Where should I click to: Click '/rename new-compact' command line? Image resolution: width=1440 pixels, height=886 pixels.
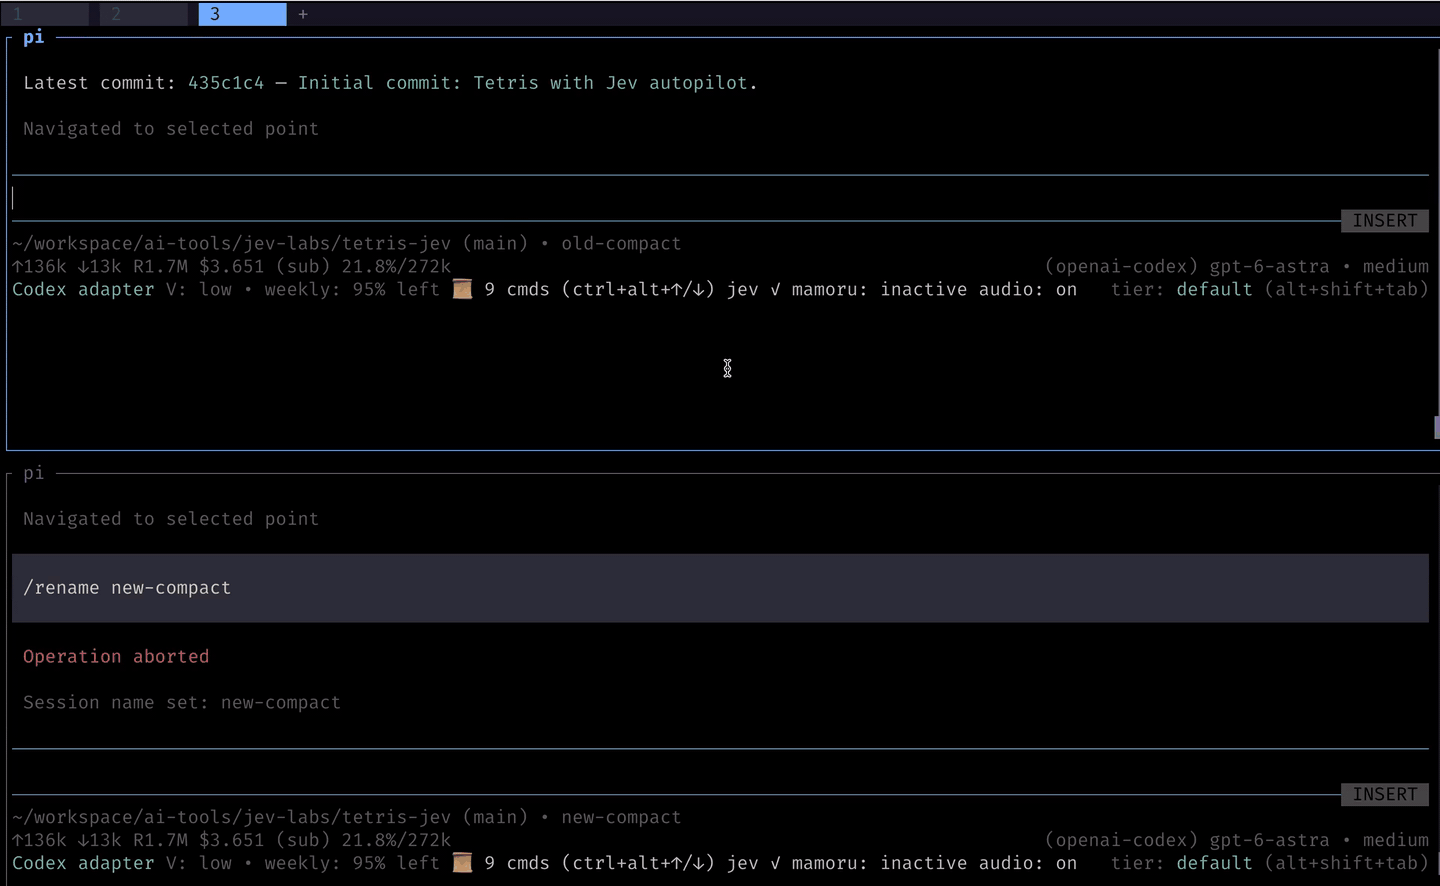tap(720, 588)
